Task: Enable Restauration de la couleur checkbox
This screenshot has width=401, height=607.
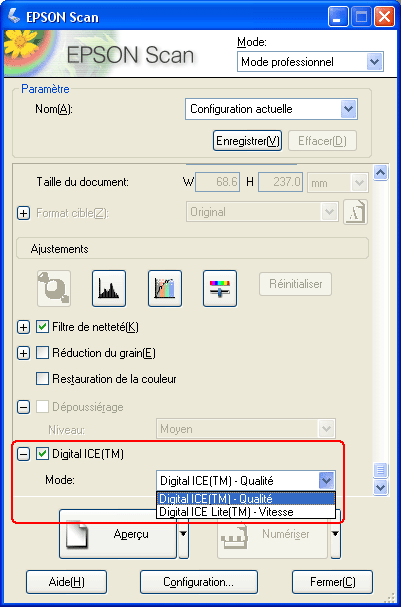Action: click(42, 378)
